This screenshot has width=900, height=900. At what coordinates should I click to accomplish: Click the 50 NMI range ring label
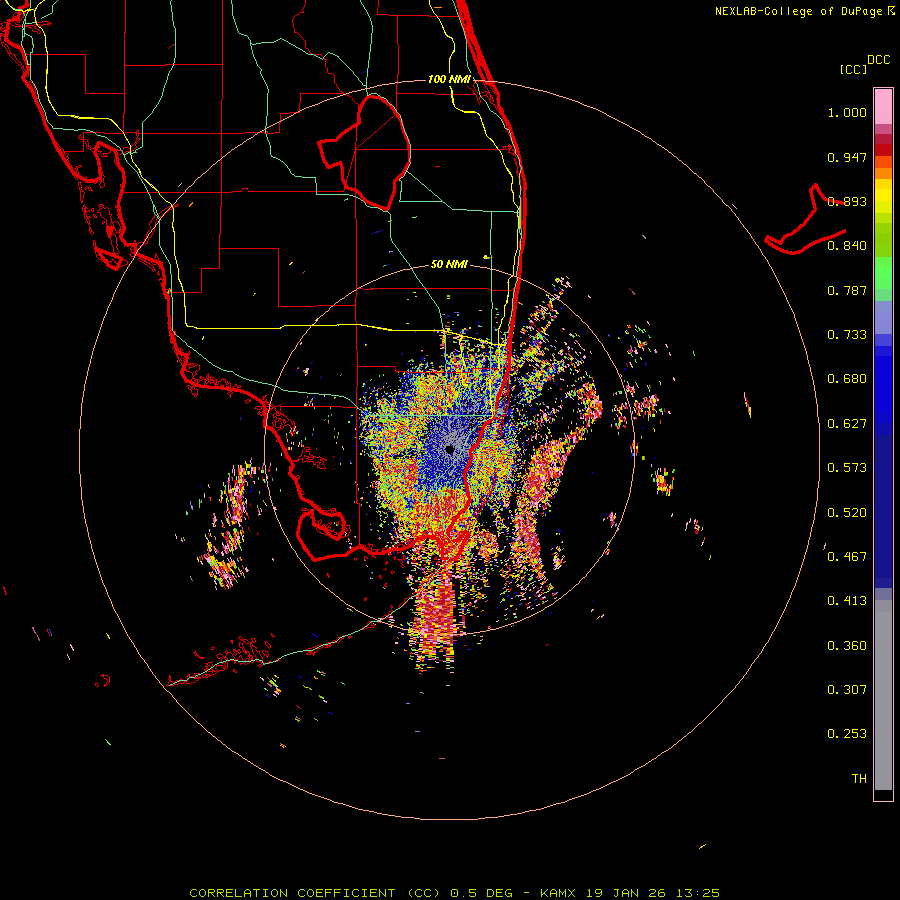[x=449, y=264]
